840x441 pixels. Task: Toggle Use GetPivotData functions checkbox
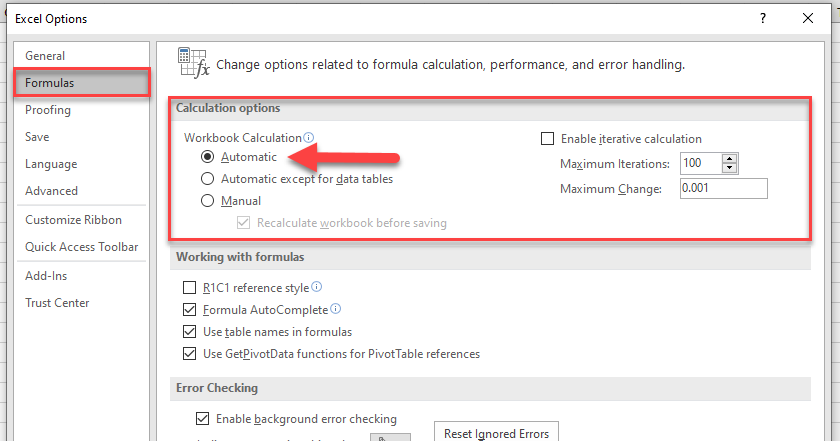click(x=190, y=354)
